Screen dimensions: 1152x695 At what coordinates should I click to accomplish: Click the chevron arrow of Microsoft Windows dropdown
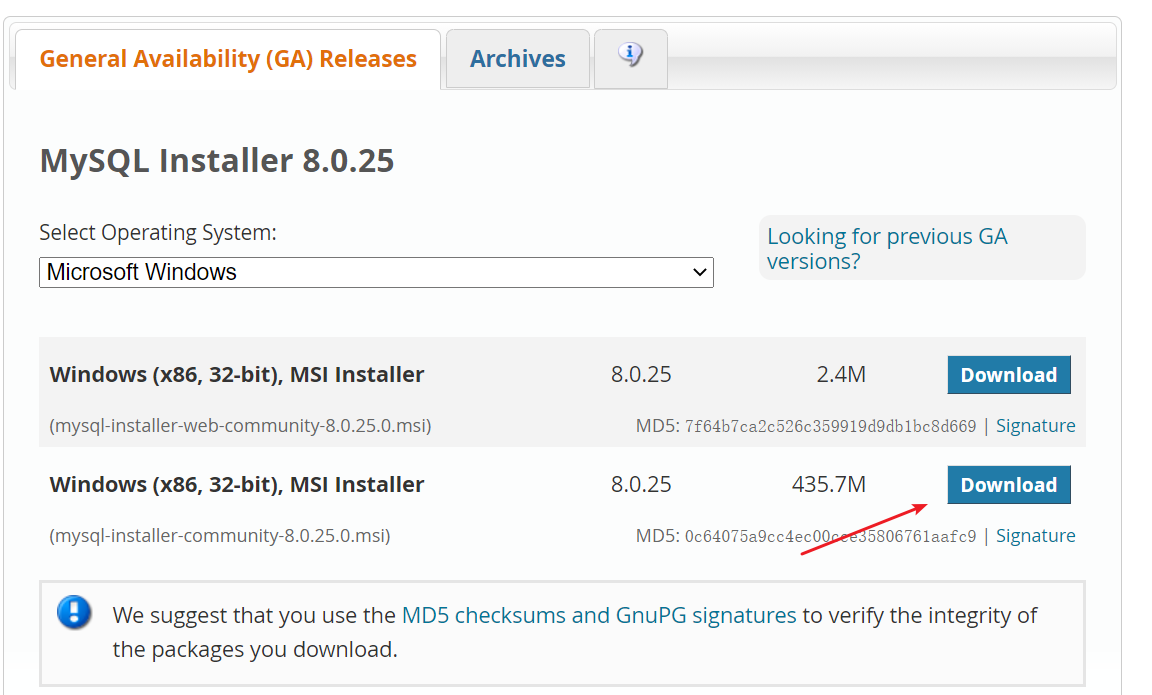[699, 273]
